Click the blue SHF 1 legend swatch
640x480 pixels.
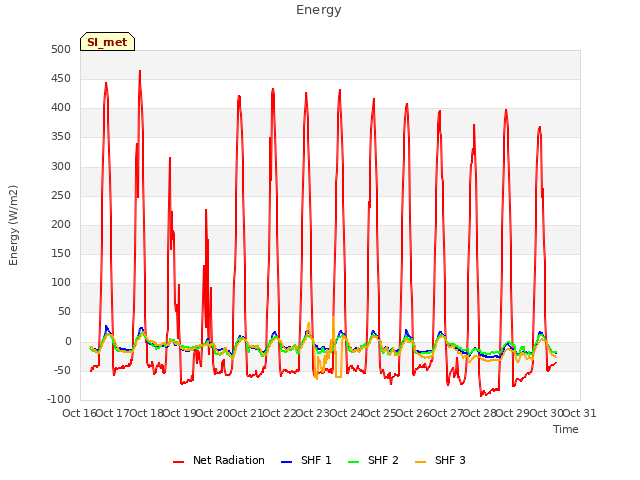287,462
